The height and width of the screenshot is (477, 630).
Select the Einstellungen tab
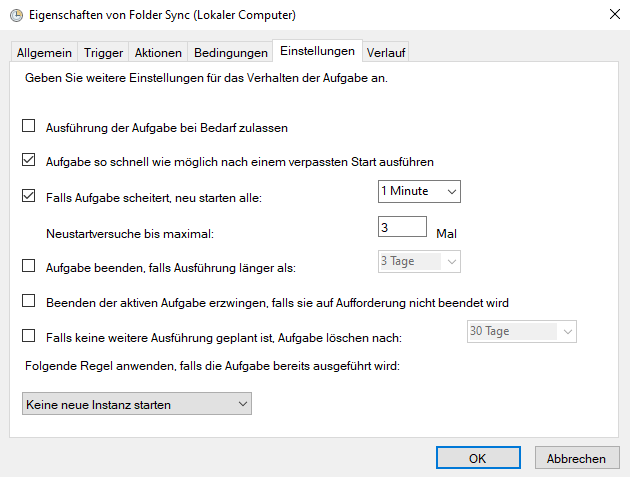317,51
